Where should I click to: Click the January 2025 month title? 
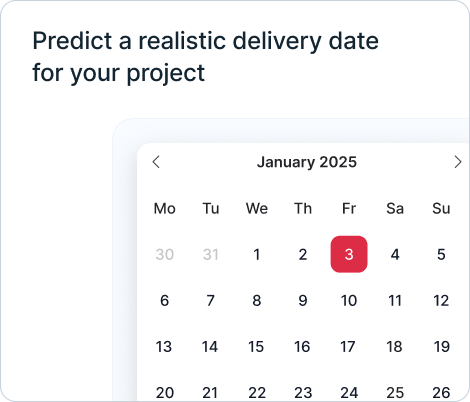coord(307,162)
